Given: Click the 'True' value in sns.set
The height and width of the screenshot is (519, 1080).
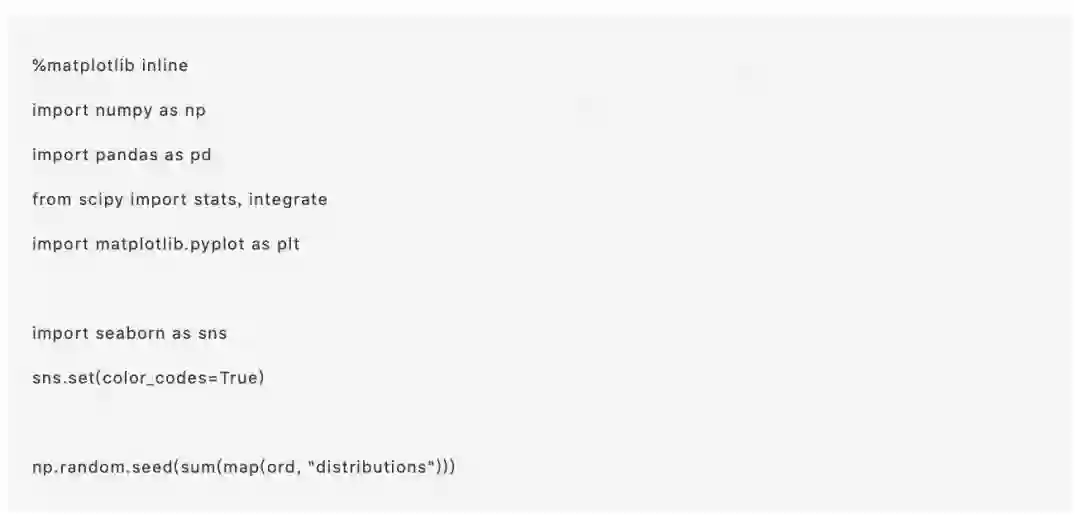Looking at the screenshot, I should [238, 378].
